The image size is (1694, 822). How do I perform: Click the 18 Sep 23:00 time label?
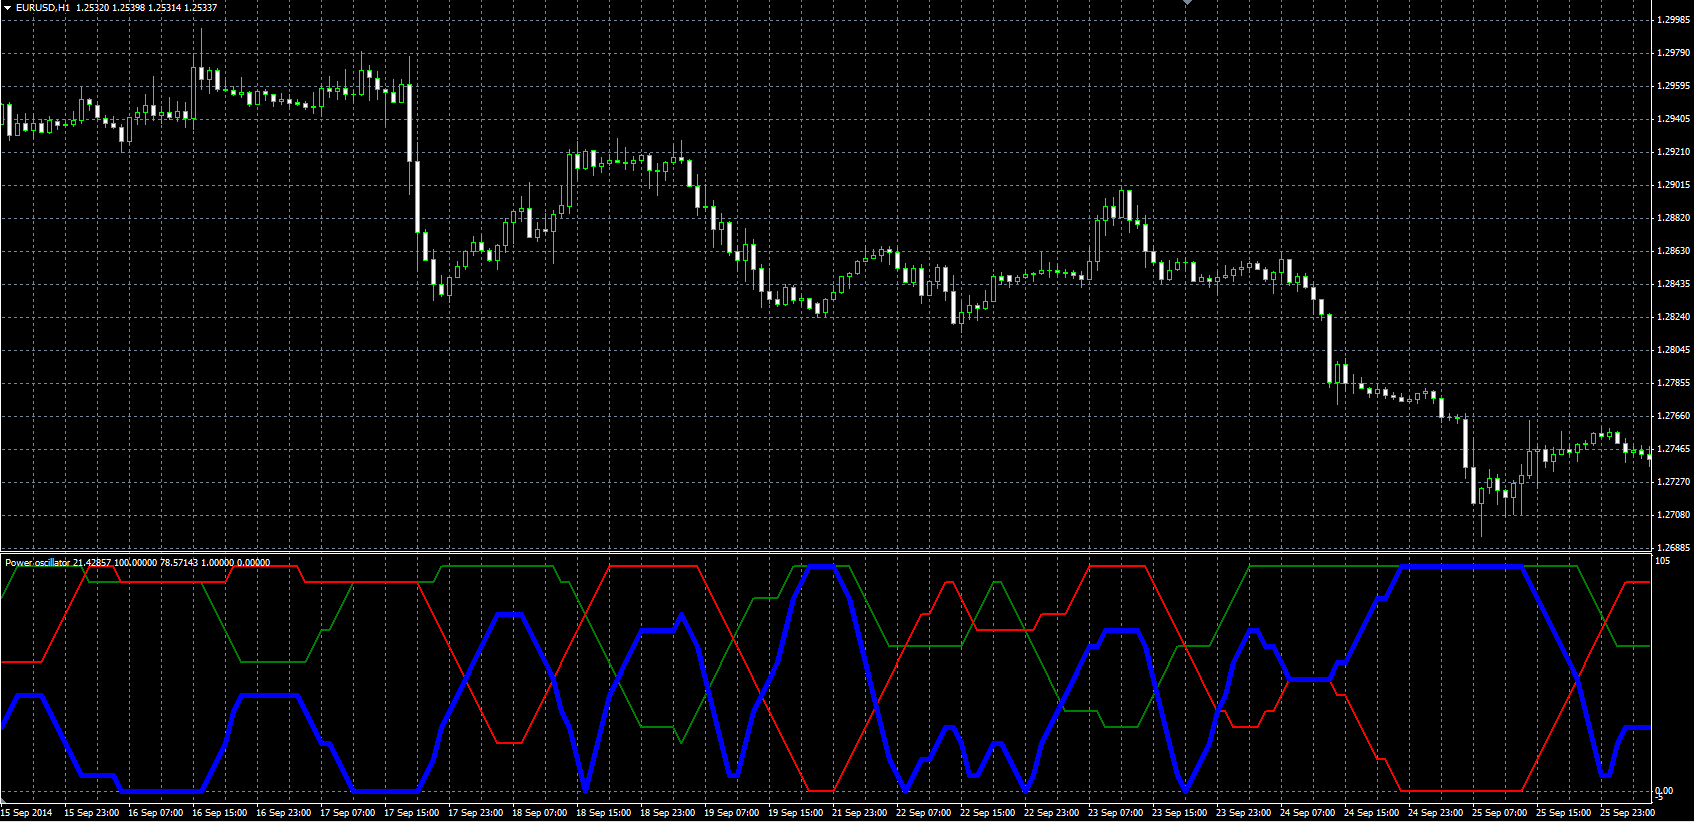[668, 812]
